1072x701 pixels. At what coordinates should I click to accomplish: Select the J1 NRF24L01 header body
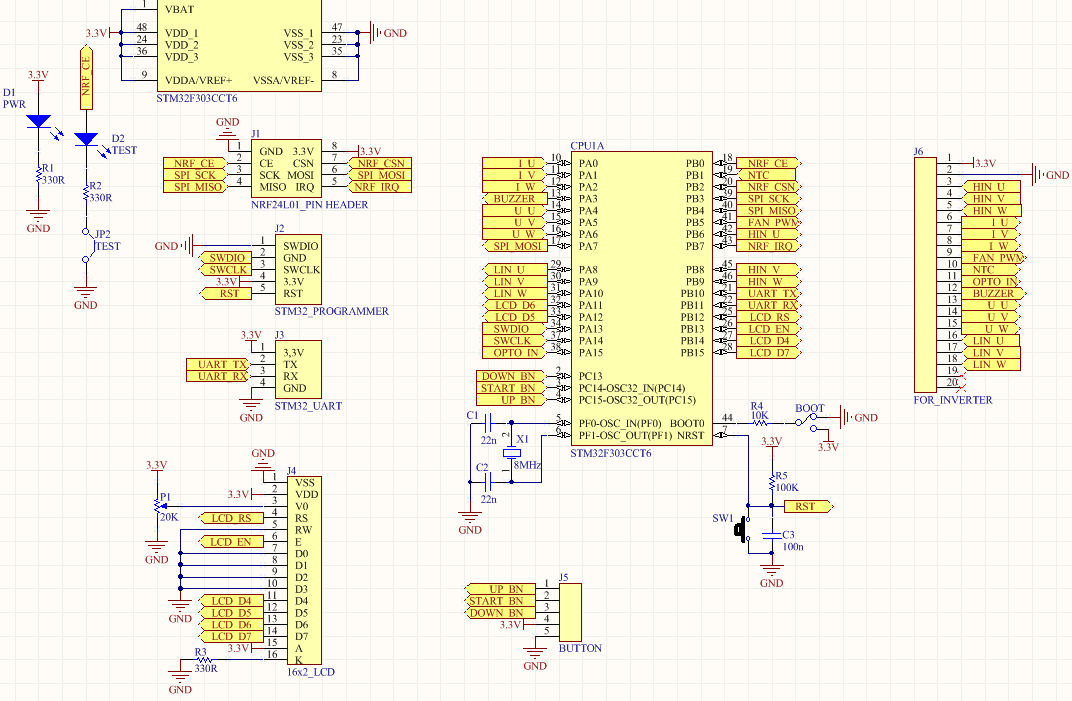(285, 169)
